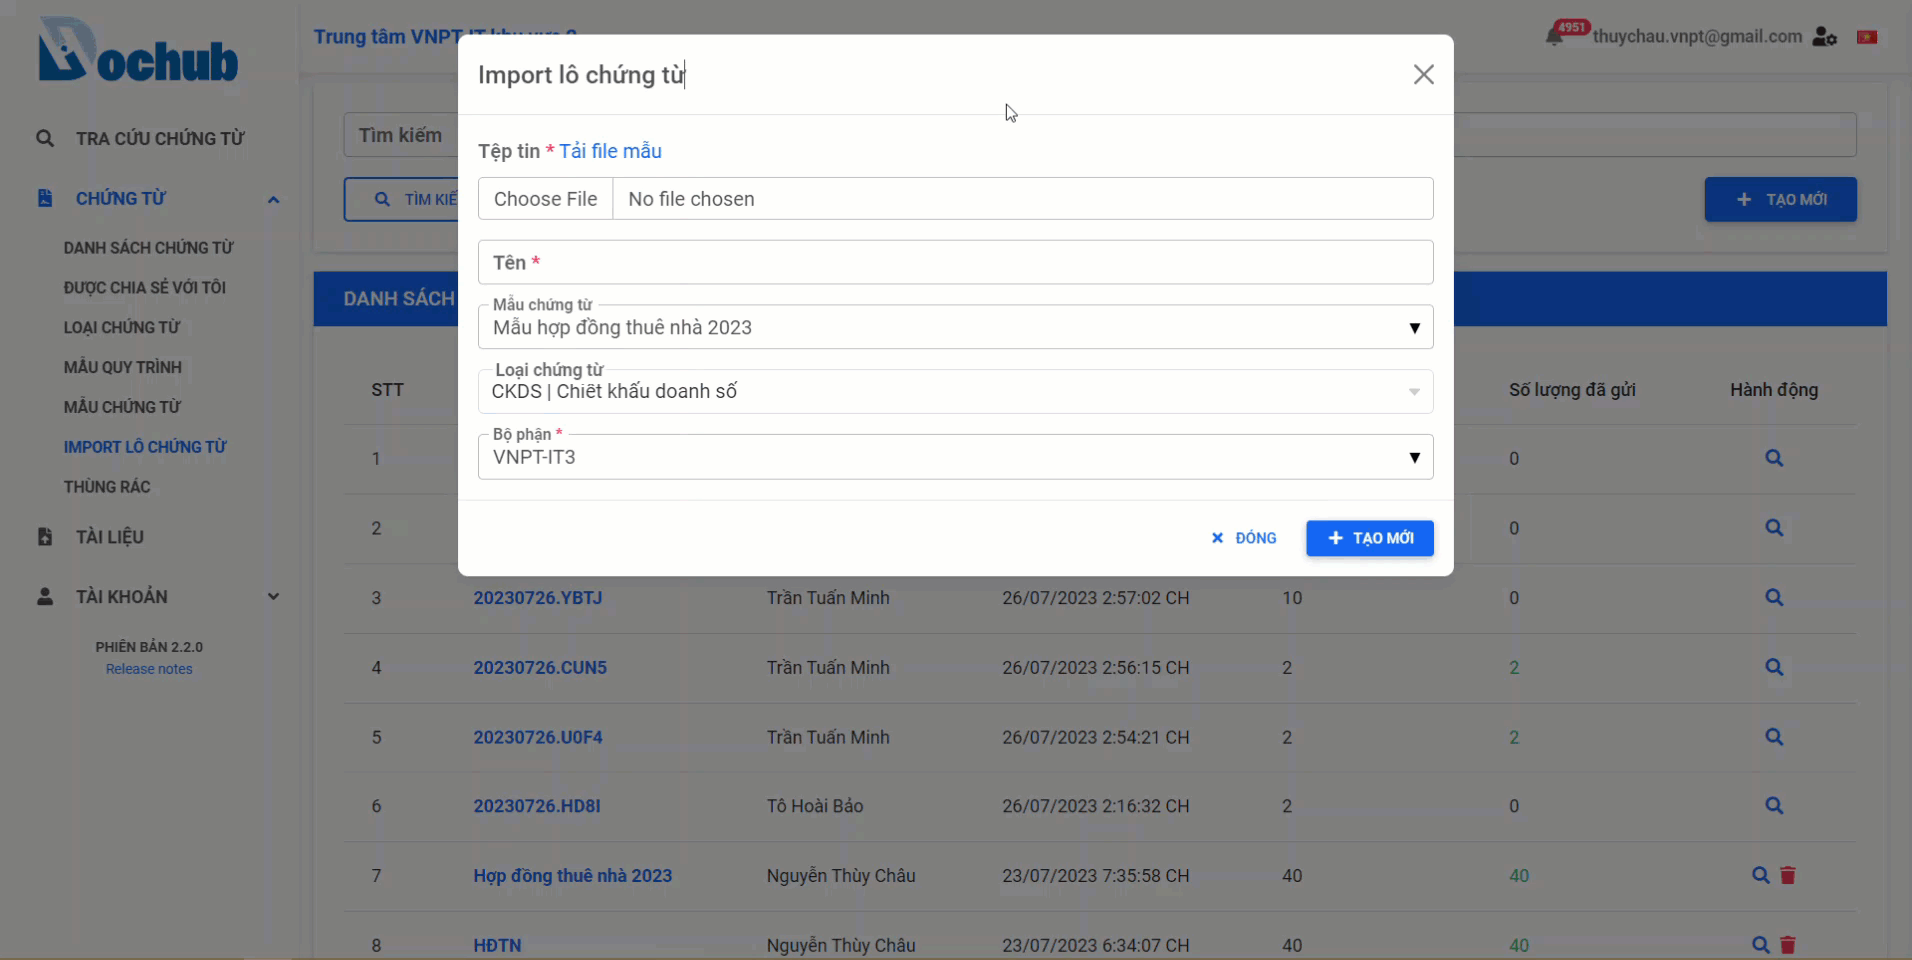Select IMPORT LÔ CHỨNG TỪ submenu
This screenshot has height=960, width=1912.
coord(145,447)
